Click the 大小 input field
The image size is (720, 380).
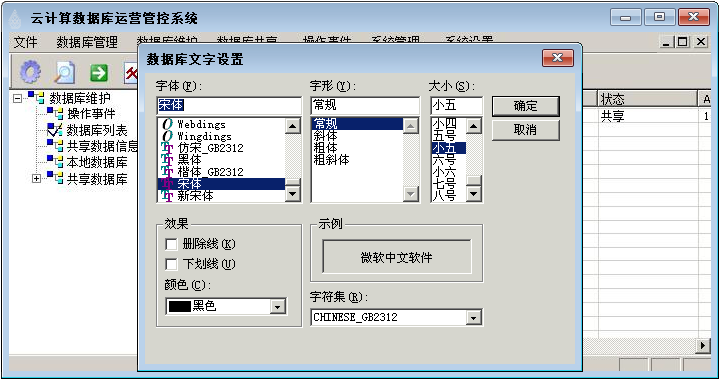pos(456,105)
